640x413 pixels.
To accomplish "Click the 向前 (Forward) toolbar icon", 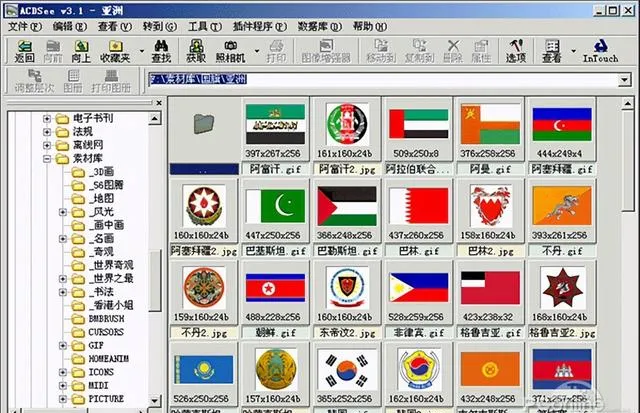I will 53,51.
